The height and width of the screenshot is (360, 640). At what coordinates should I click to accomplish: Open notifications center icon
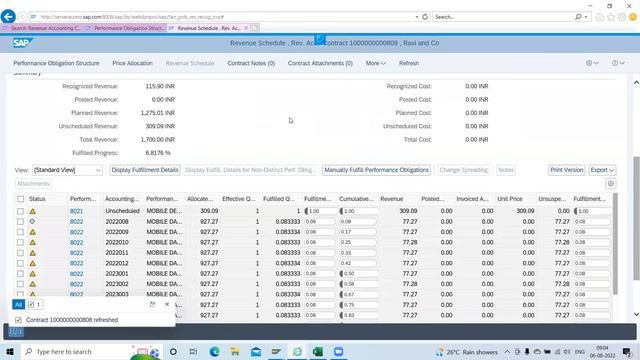click(627, 351)
